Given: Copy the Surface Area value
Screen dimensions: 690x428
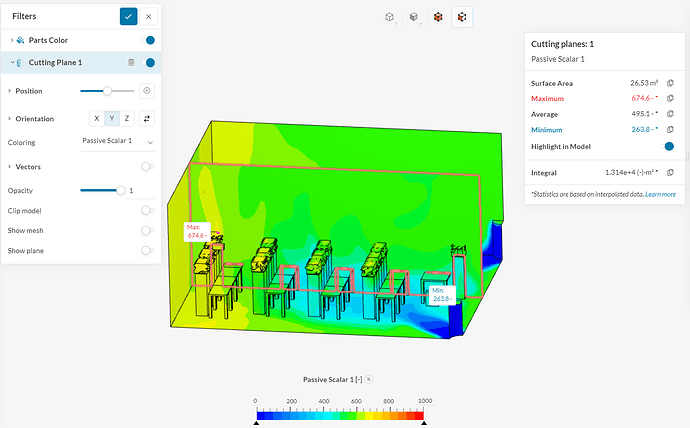Looking at the screenshot, I should click(x=670, y=83).
